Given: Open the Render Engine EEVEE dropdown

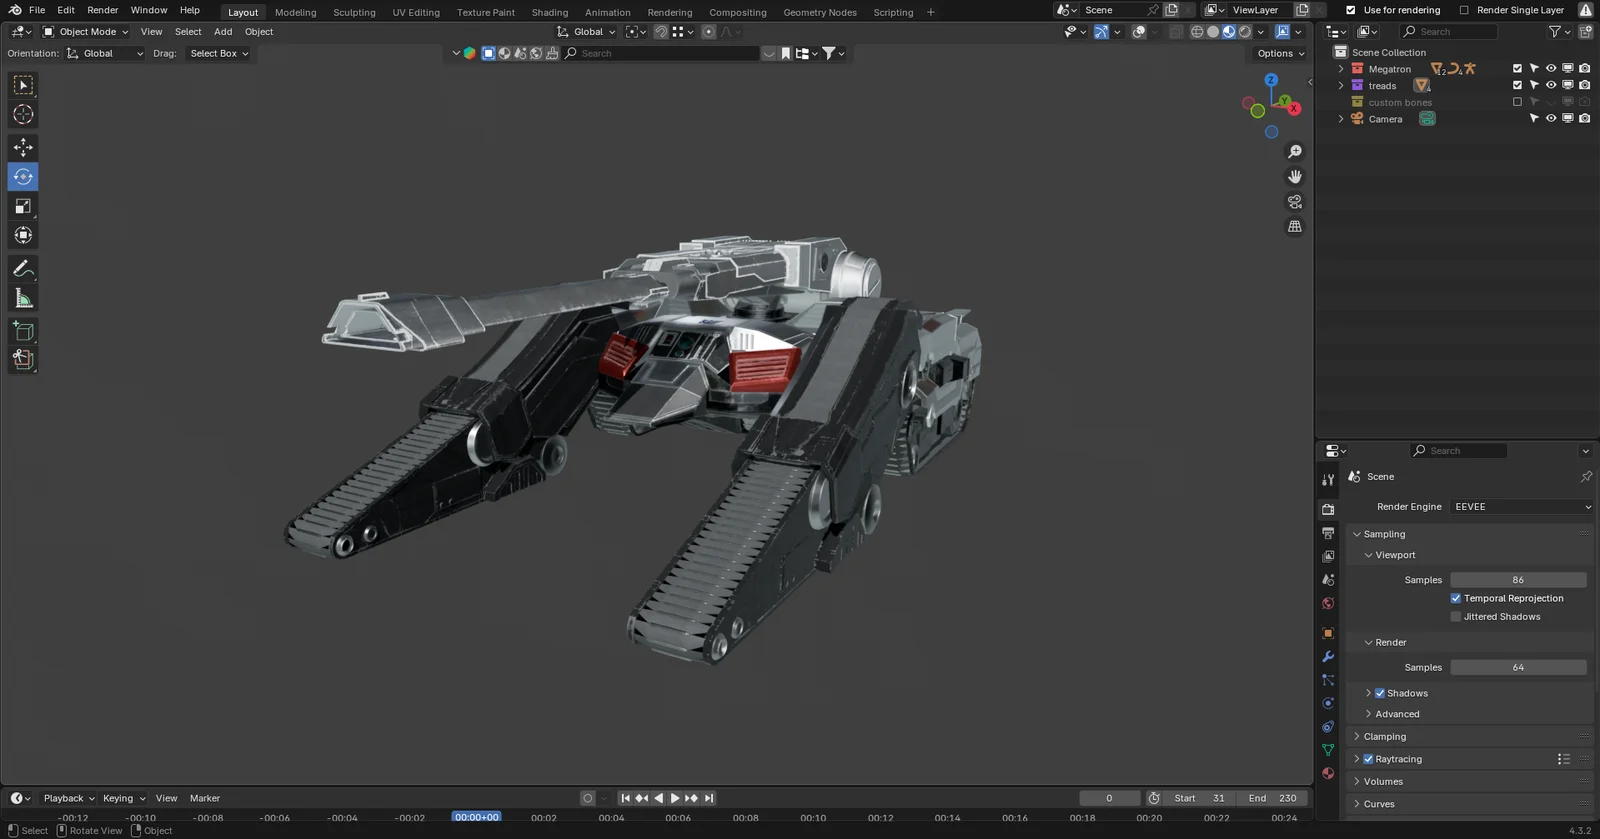Looking at the screenshot, I should tap(1522, 507).
